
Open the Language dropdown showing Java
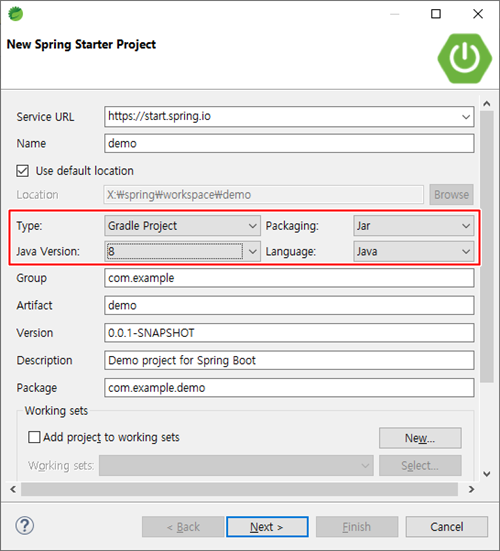tap(414, 251)
